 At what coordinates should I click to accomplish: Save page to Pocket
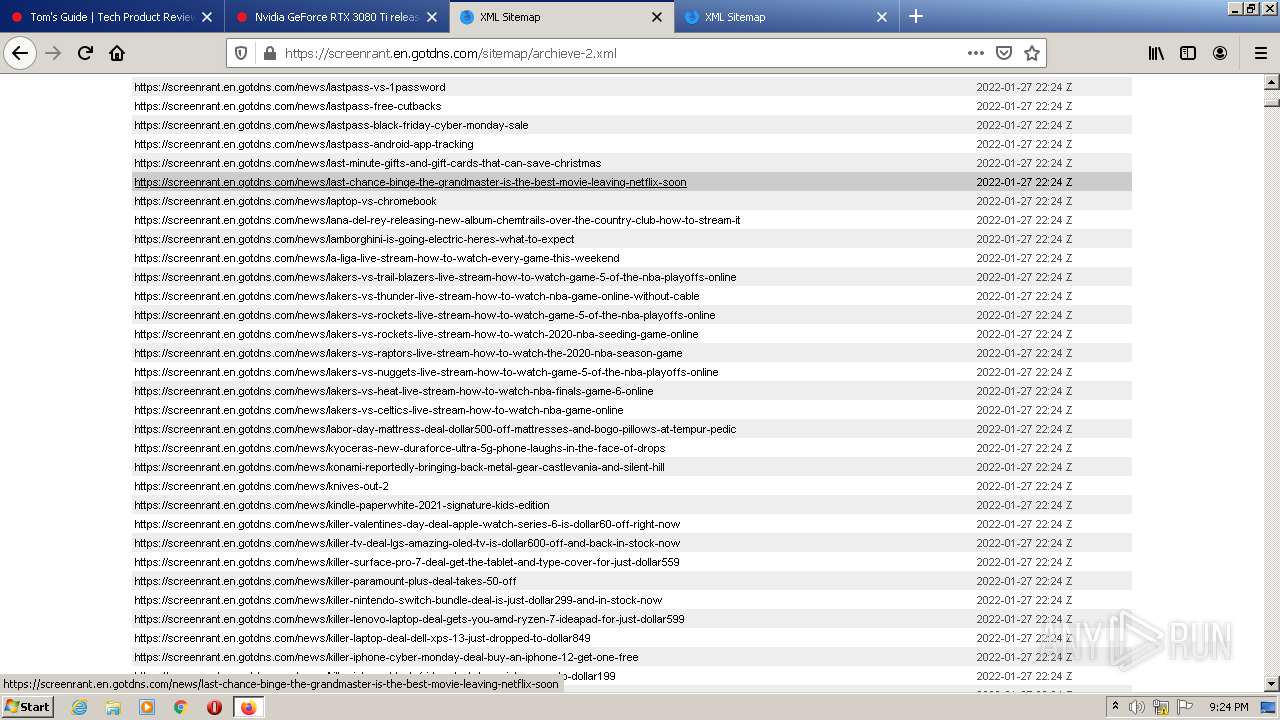coord(1004,53)
